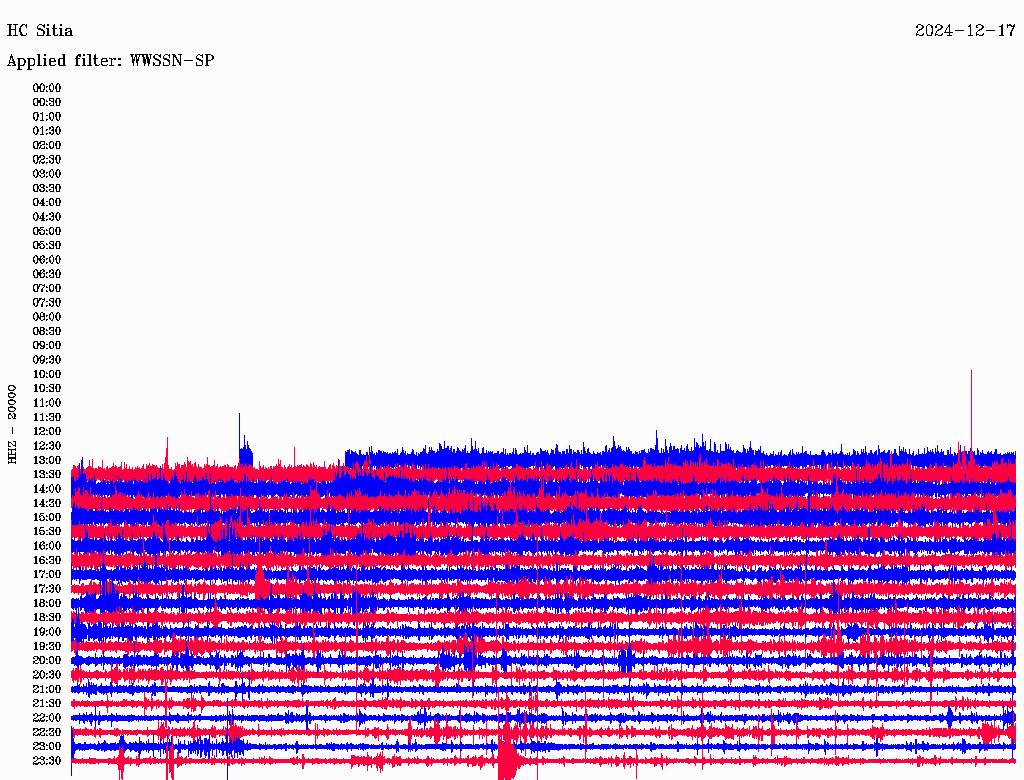Screen dimensions: 1024x780
Task: Click the 17:00 time label
Action: coord(47,575)
